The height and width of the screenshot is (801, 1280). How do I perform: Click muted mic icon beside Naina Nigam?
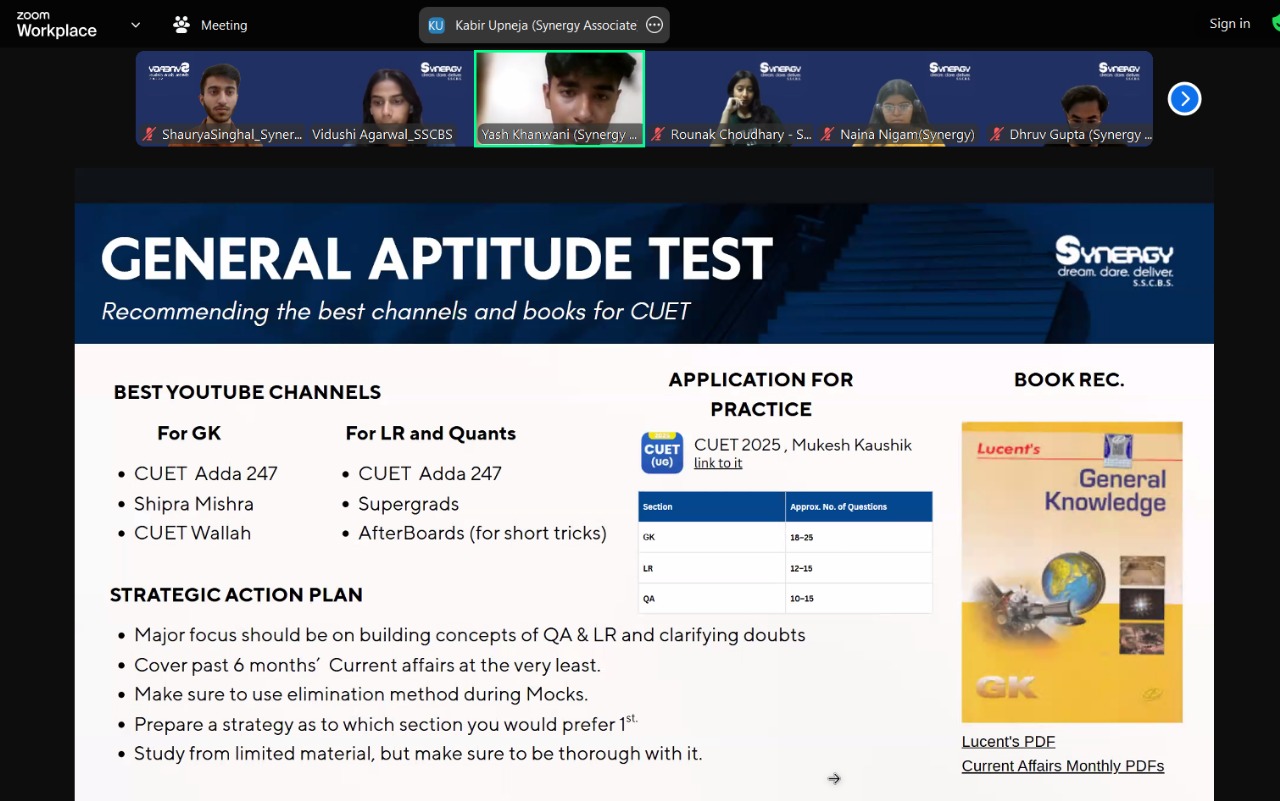pos(828,134)
